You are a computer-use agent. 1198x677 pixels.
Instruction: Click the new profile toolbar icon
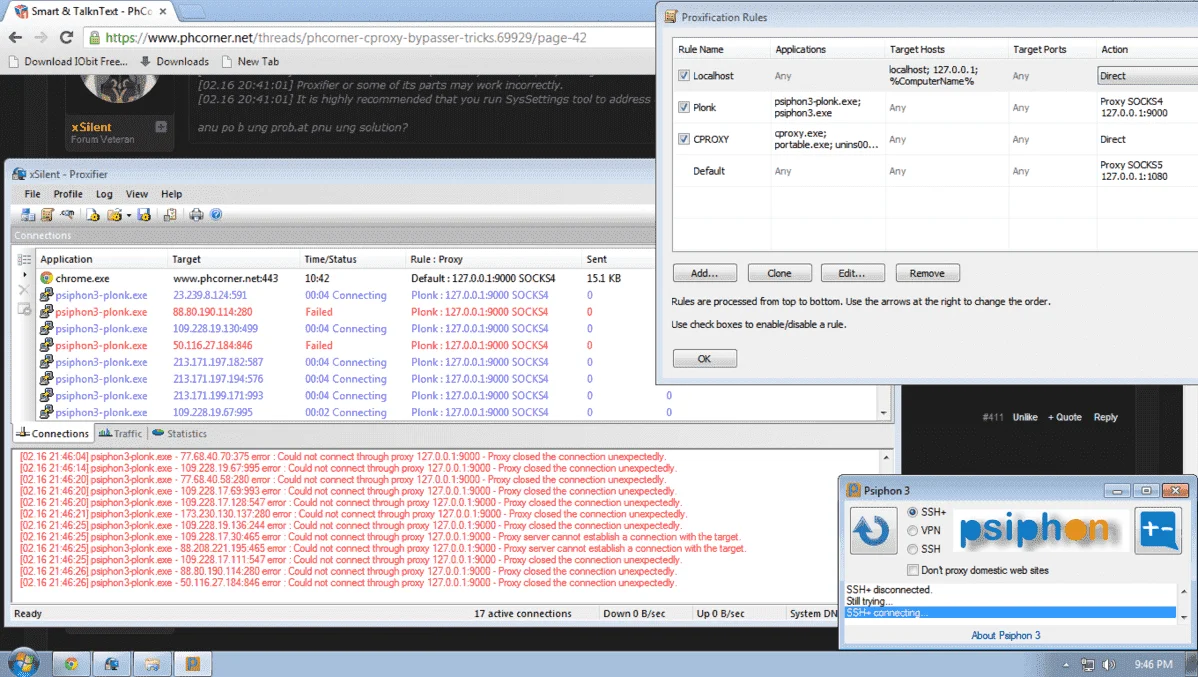click(x=92, y=215)
